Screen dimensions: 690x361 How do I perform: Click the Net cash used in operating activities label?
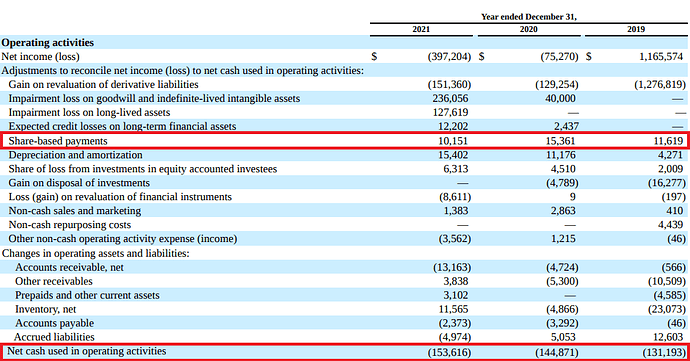pyautogui.click(x=87, y=351)
